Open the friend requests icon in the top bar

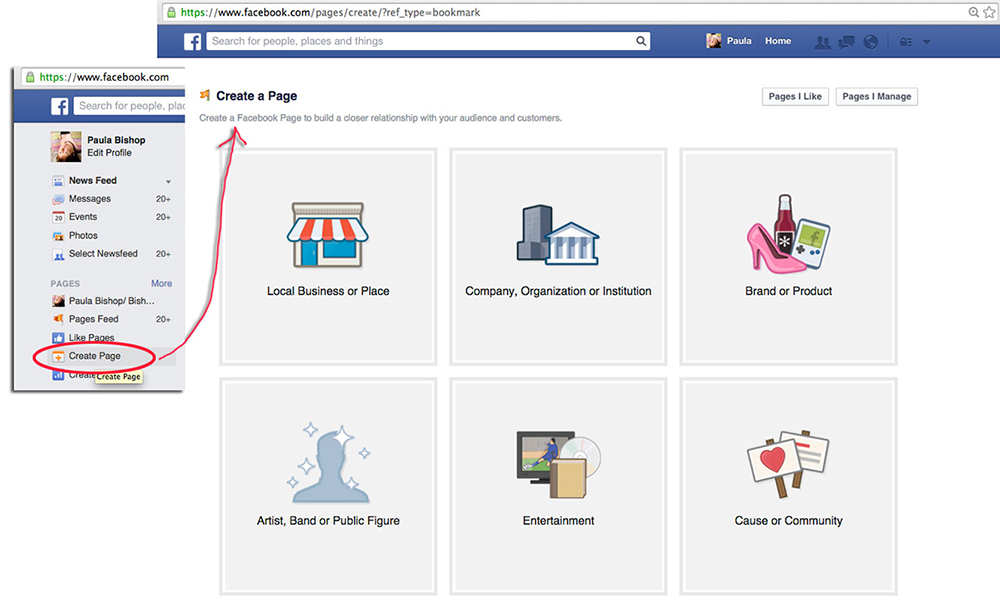click(x=823, y=42)
